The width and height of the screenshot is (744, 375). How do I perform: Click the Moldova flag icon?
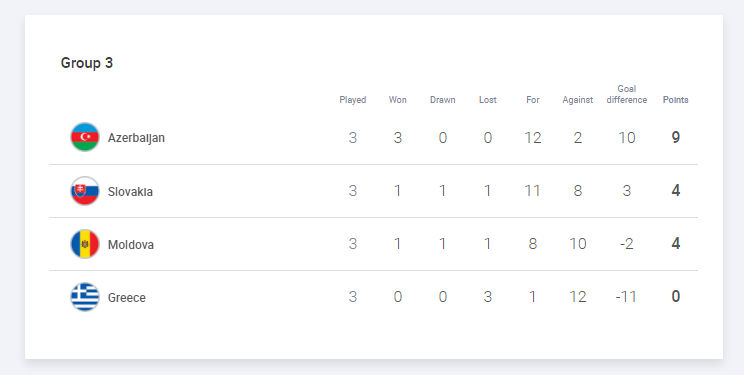(x=85, y=244)
